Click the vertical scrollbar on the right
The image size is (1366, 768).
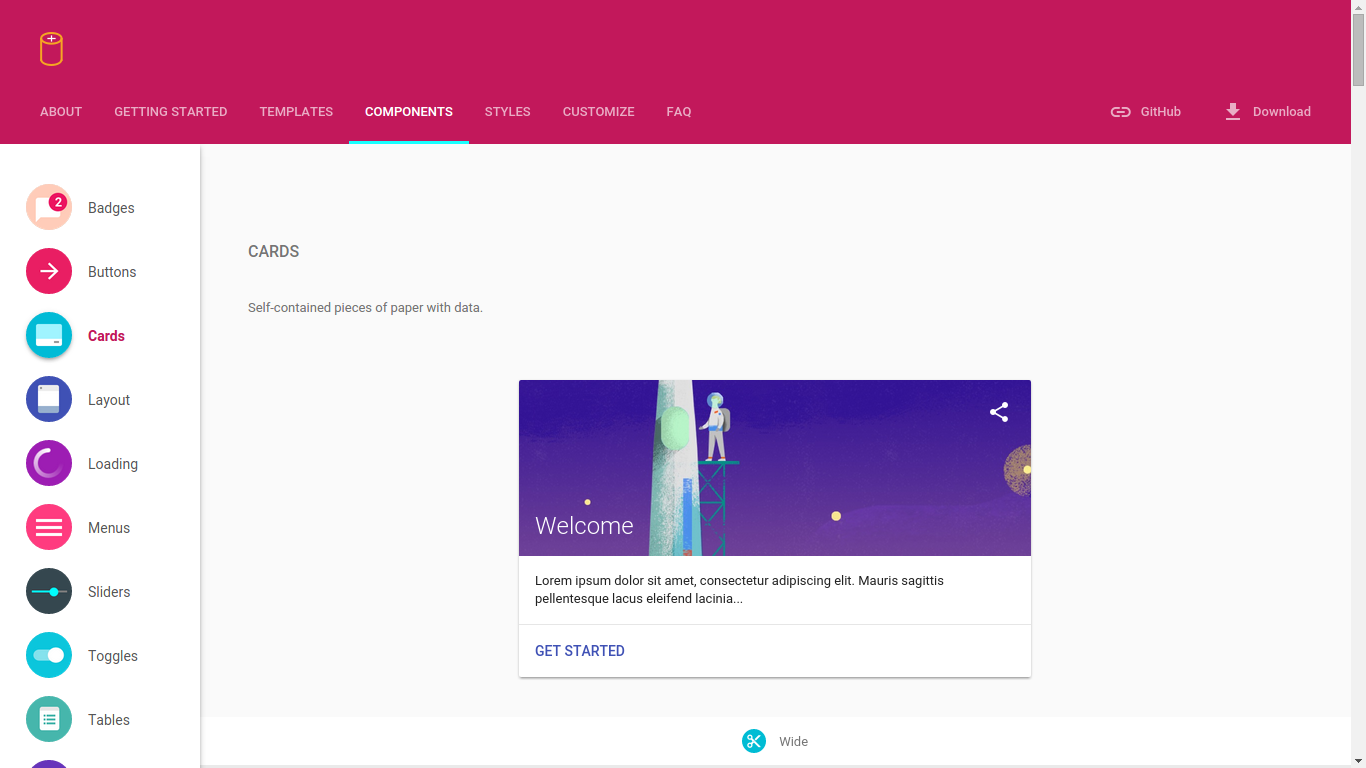(x=1358, y=40)
